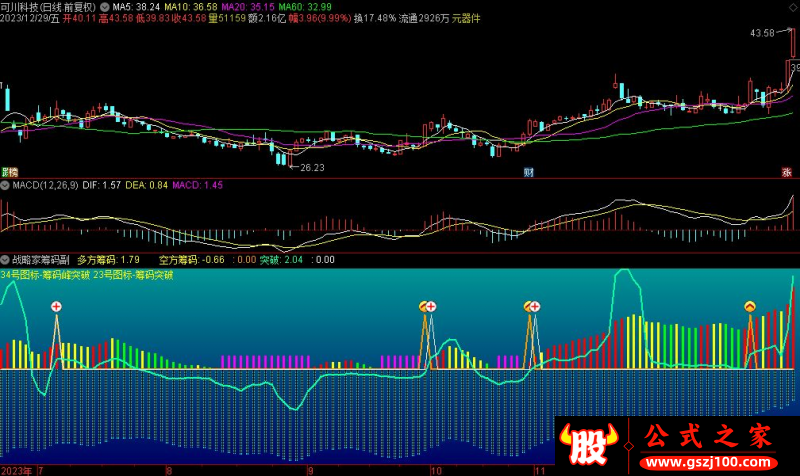This screenshot has height=476, width=800.
Task: Click the orange arrow icon behind late-September plus
Action: tap(422, 307)
